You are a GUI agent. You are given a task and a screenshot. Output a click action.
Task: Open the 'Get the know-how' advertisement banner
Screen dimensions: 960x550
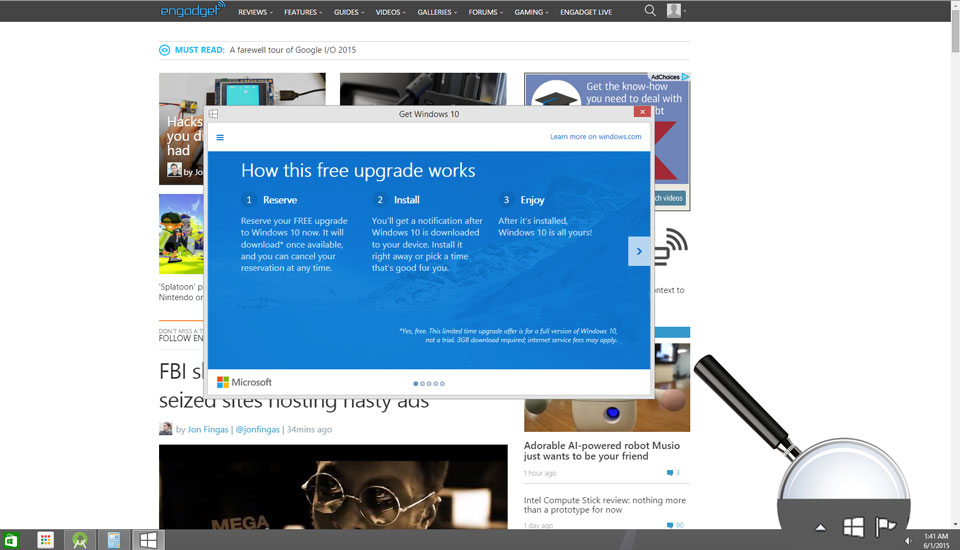(670, 141)
